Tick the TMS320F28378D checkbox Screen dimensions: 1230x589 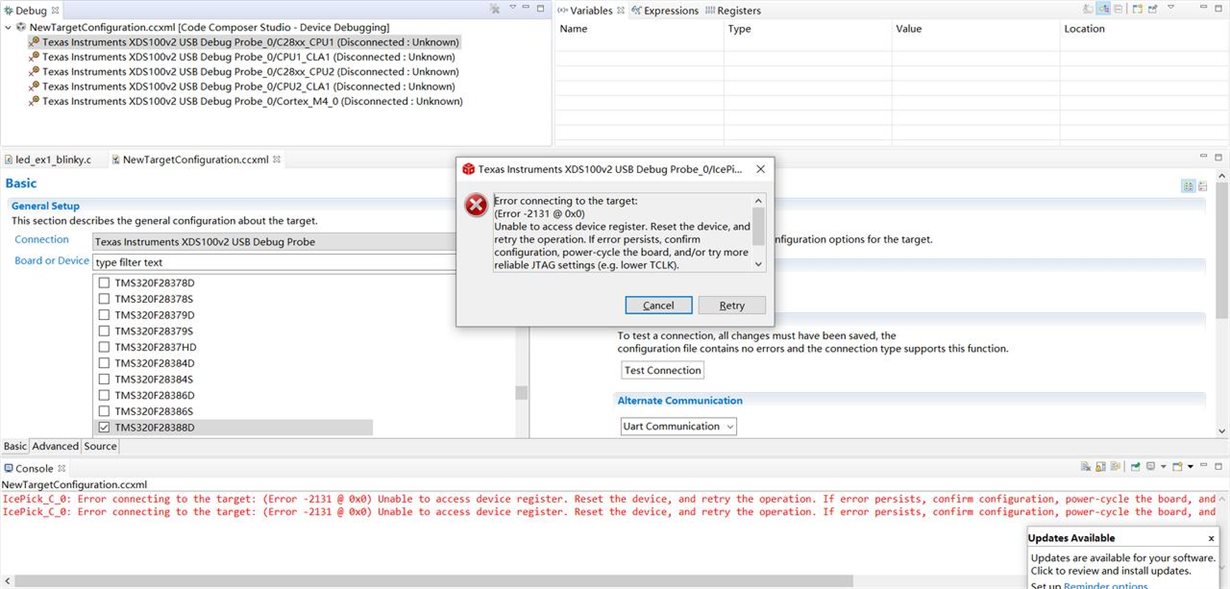pos(104,283)
